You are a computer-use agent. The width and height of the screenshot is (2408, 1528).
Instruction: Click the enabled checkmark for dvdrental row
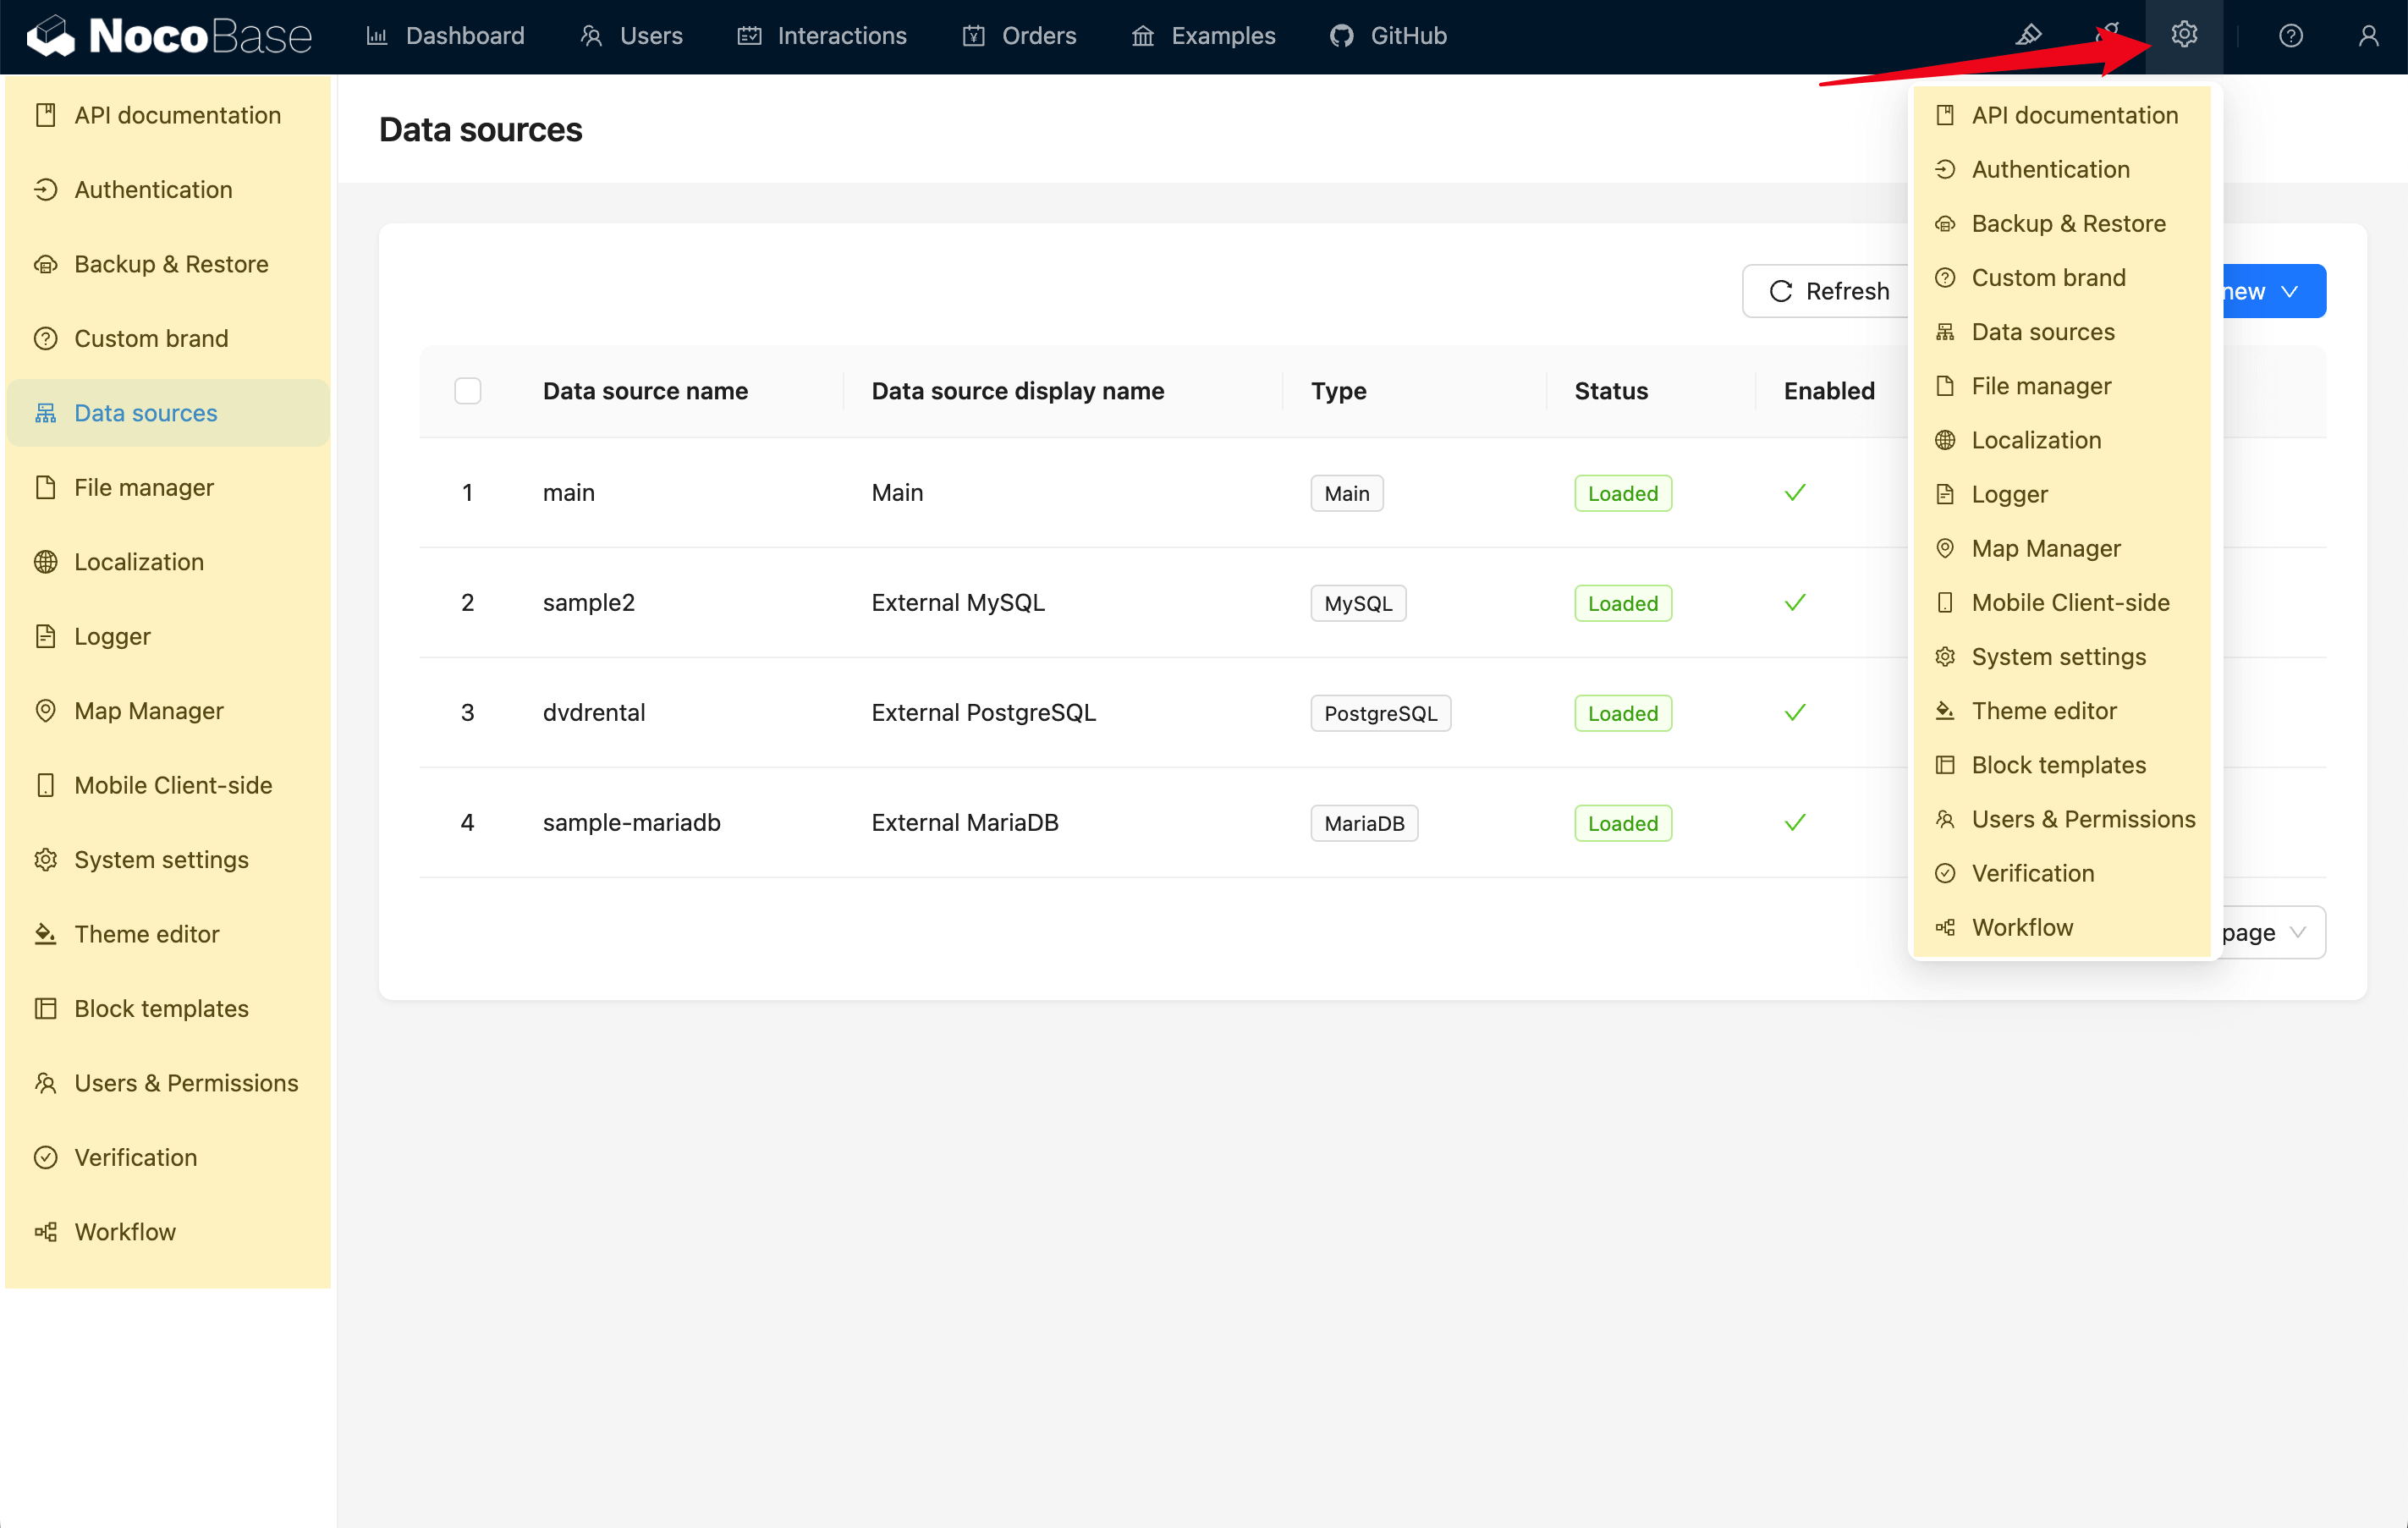[x=1795, y=713]
